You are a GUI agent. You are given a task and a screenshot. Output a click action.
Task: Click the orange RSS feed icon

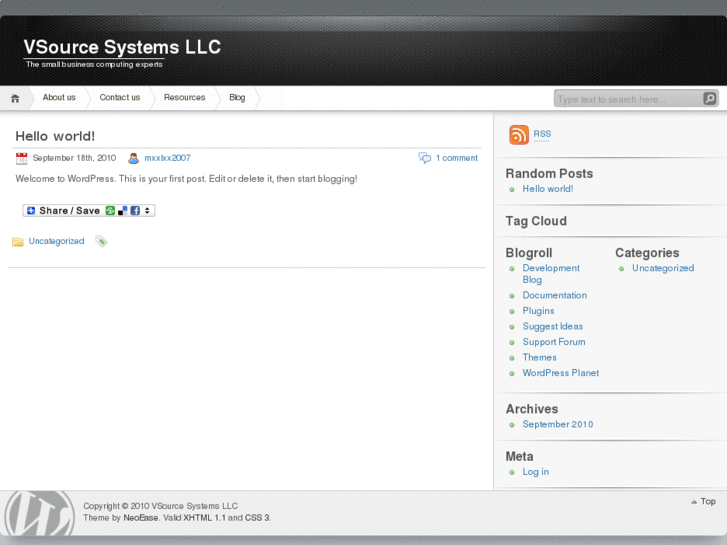pyautogui.click(x=518, y=135)
